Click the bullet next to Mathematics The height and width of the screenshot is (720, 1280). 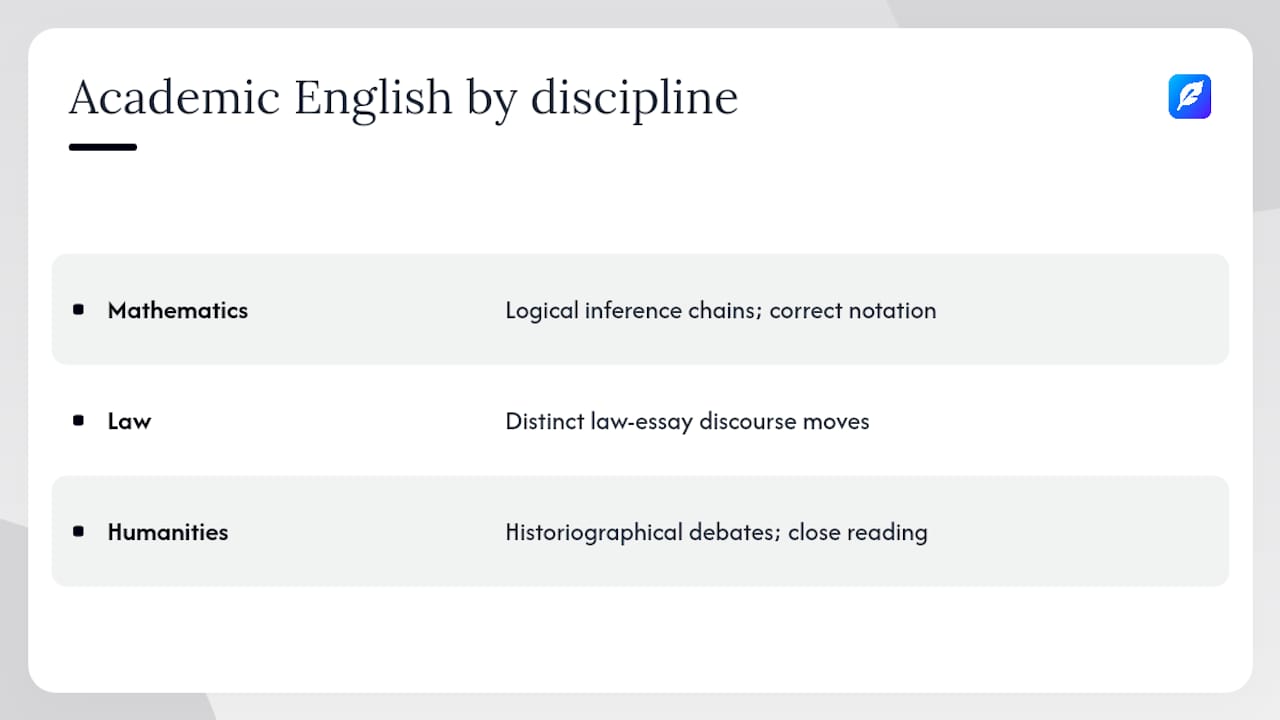click(79, 310)
